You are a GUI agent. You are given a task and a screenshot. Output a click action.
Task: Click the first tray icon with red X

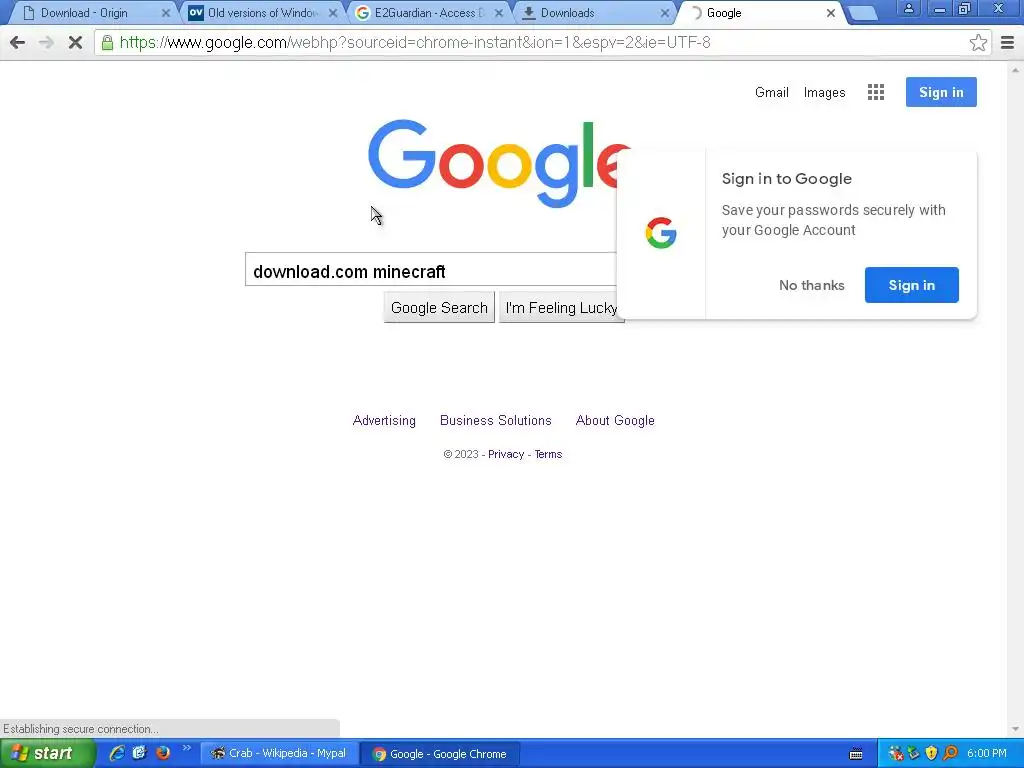click(x=895, y=754)
